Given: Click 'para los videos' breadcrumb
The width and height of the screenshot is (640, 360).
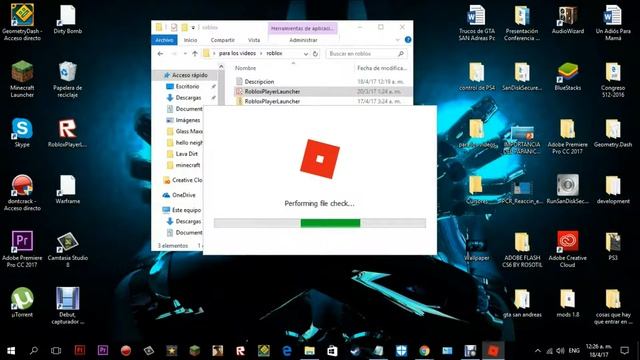Looking at the screenshot, I should (x=237, y=53).
